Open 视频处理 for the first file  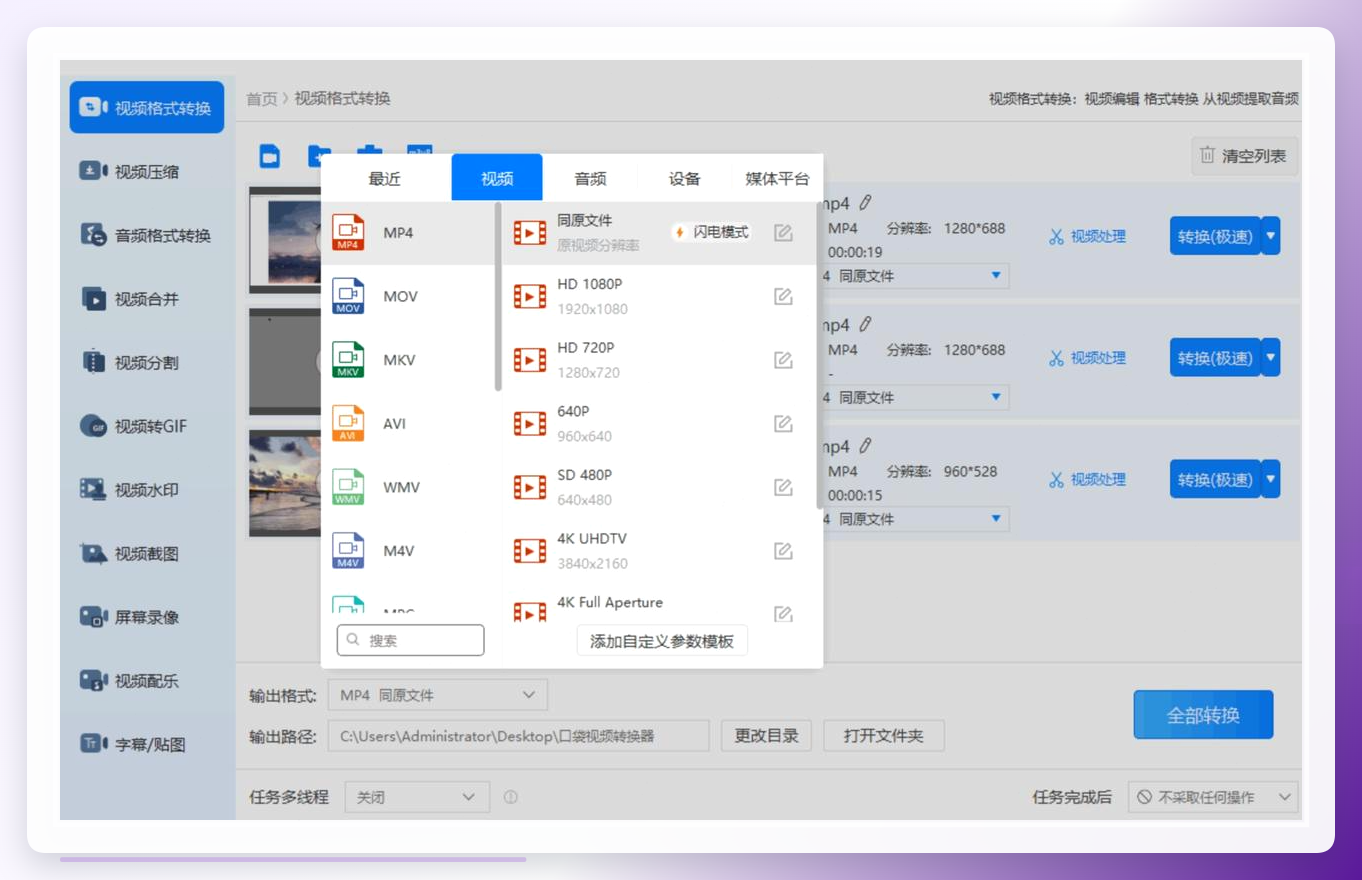[x=1087, y=236]
